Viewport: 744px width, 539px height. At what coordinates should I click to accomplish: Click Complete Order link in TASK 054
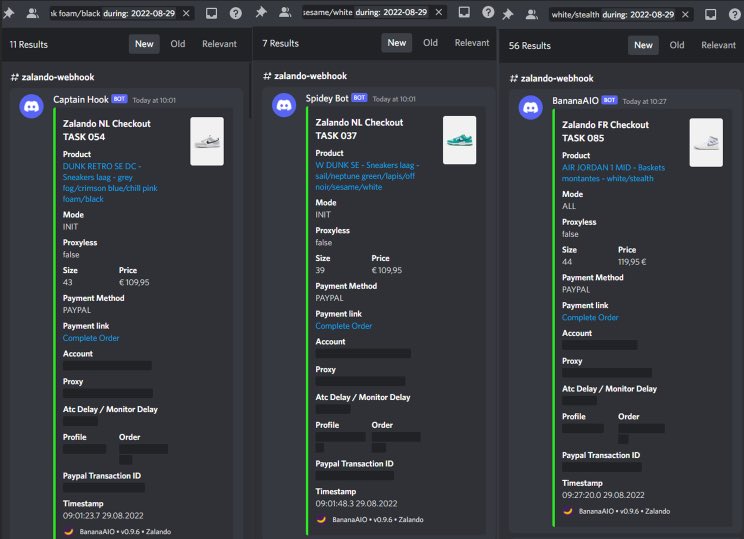point(91,338)
